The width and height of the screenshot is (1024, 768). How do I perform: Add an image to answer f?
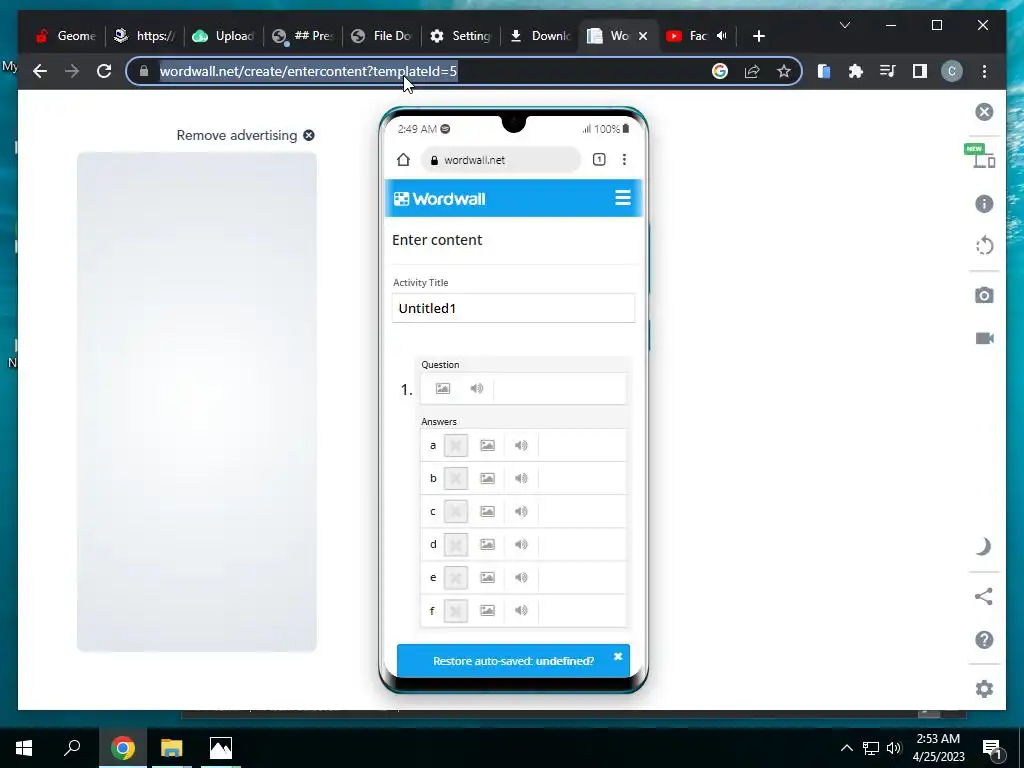point(487,611)
